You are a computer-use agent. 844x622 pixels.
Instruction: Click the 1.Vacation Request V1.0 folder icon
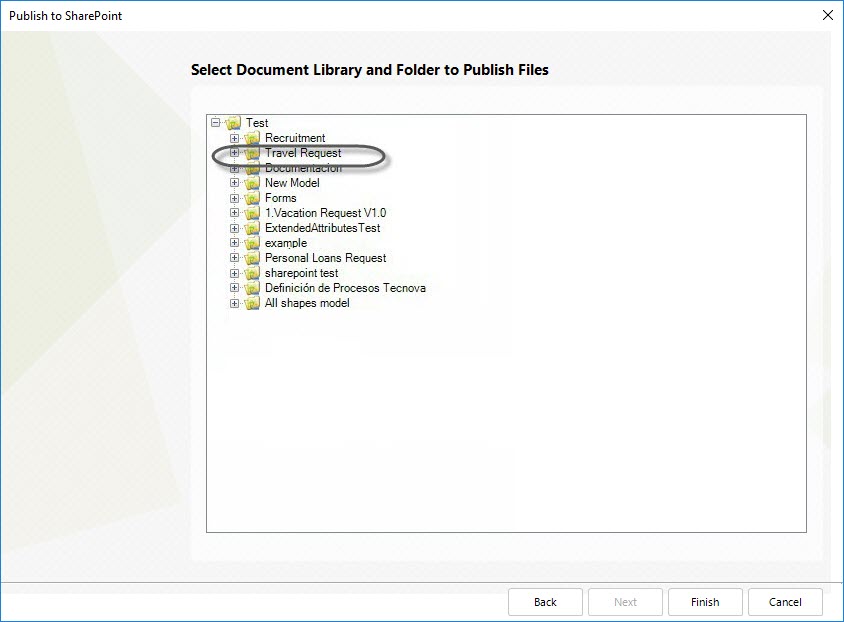point(252,214)
